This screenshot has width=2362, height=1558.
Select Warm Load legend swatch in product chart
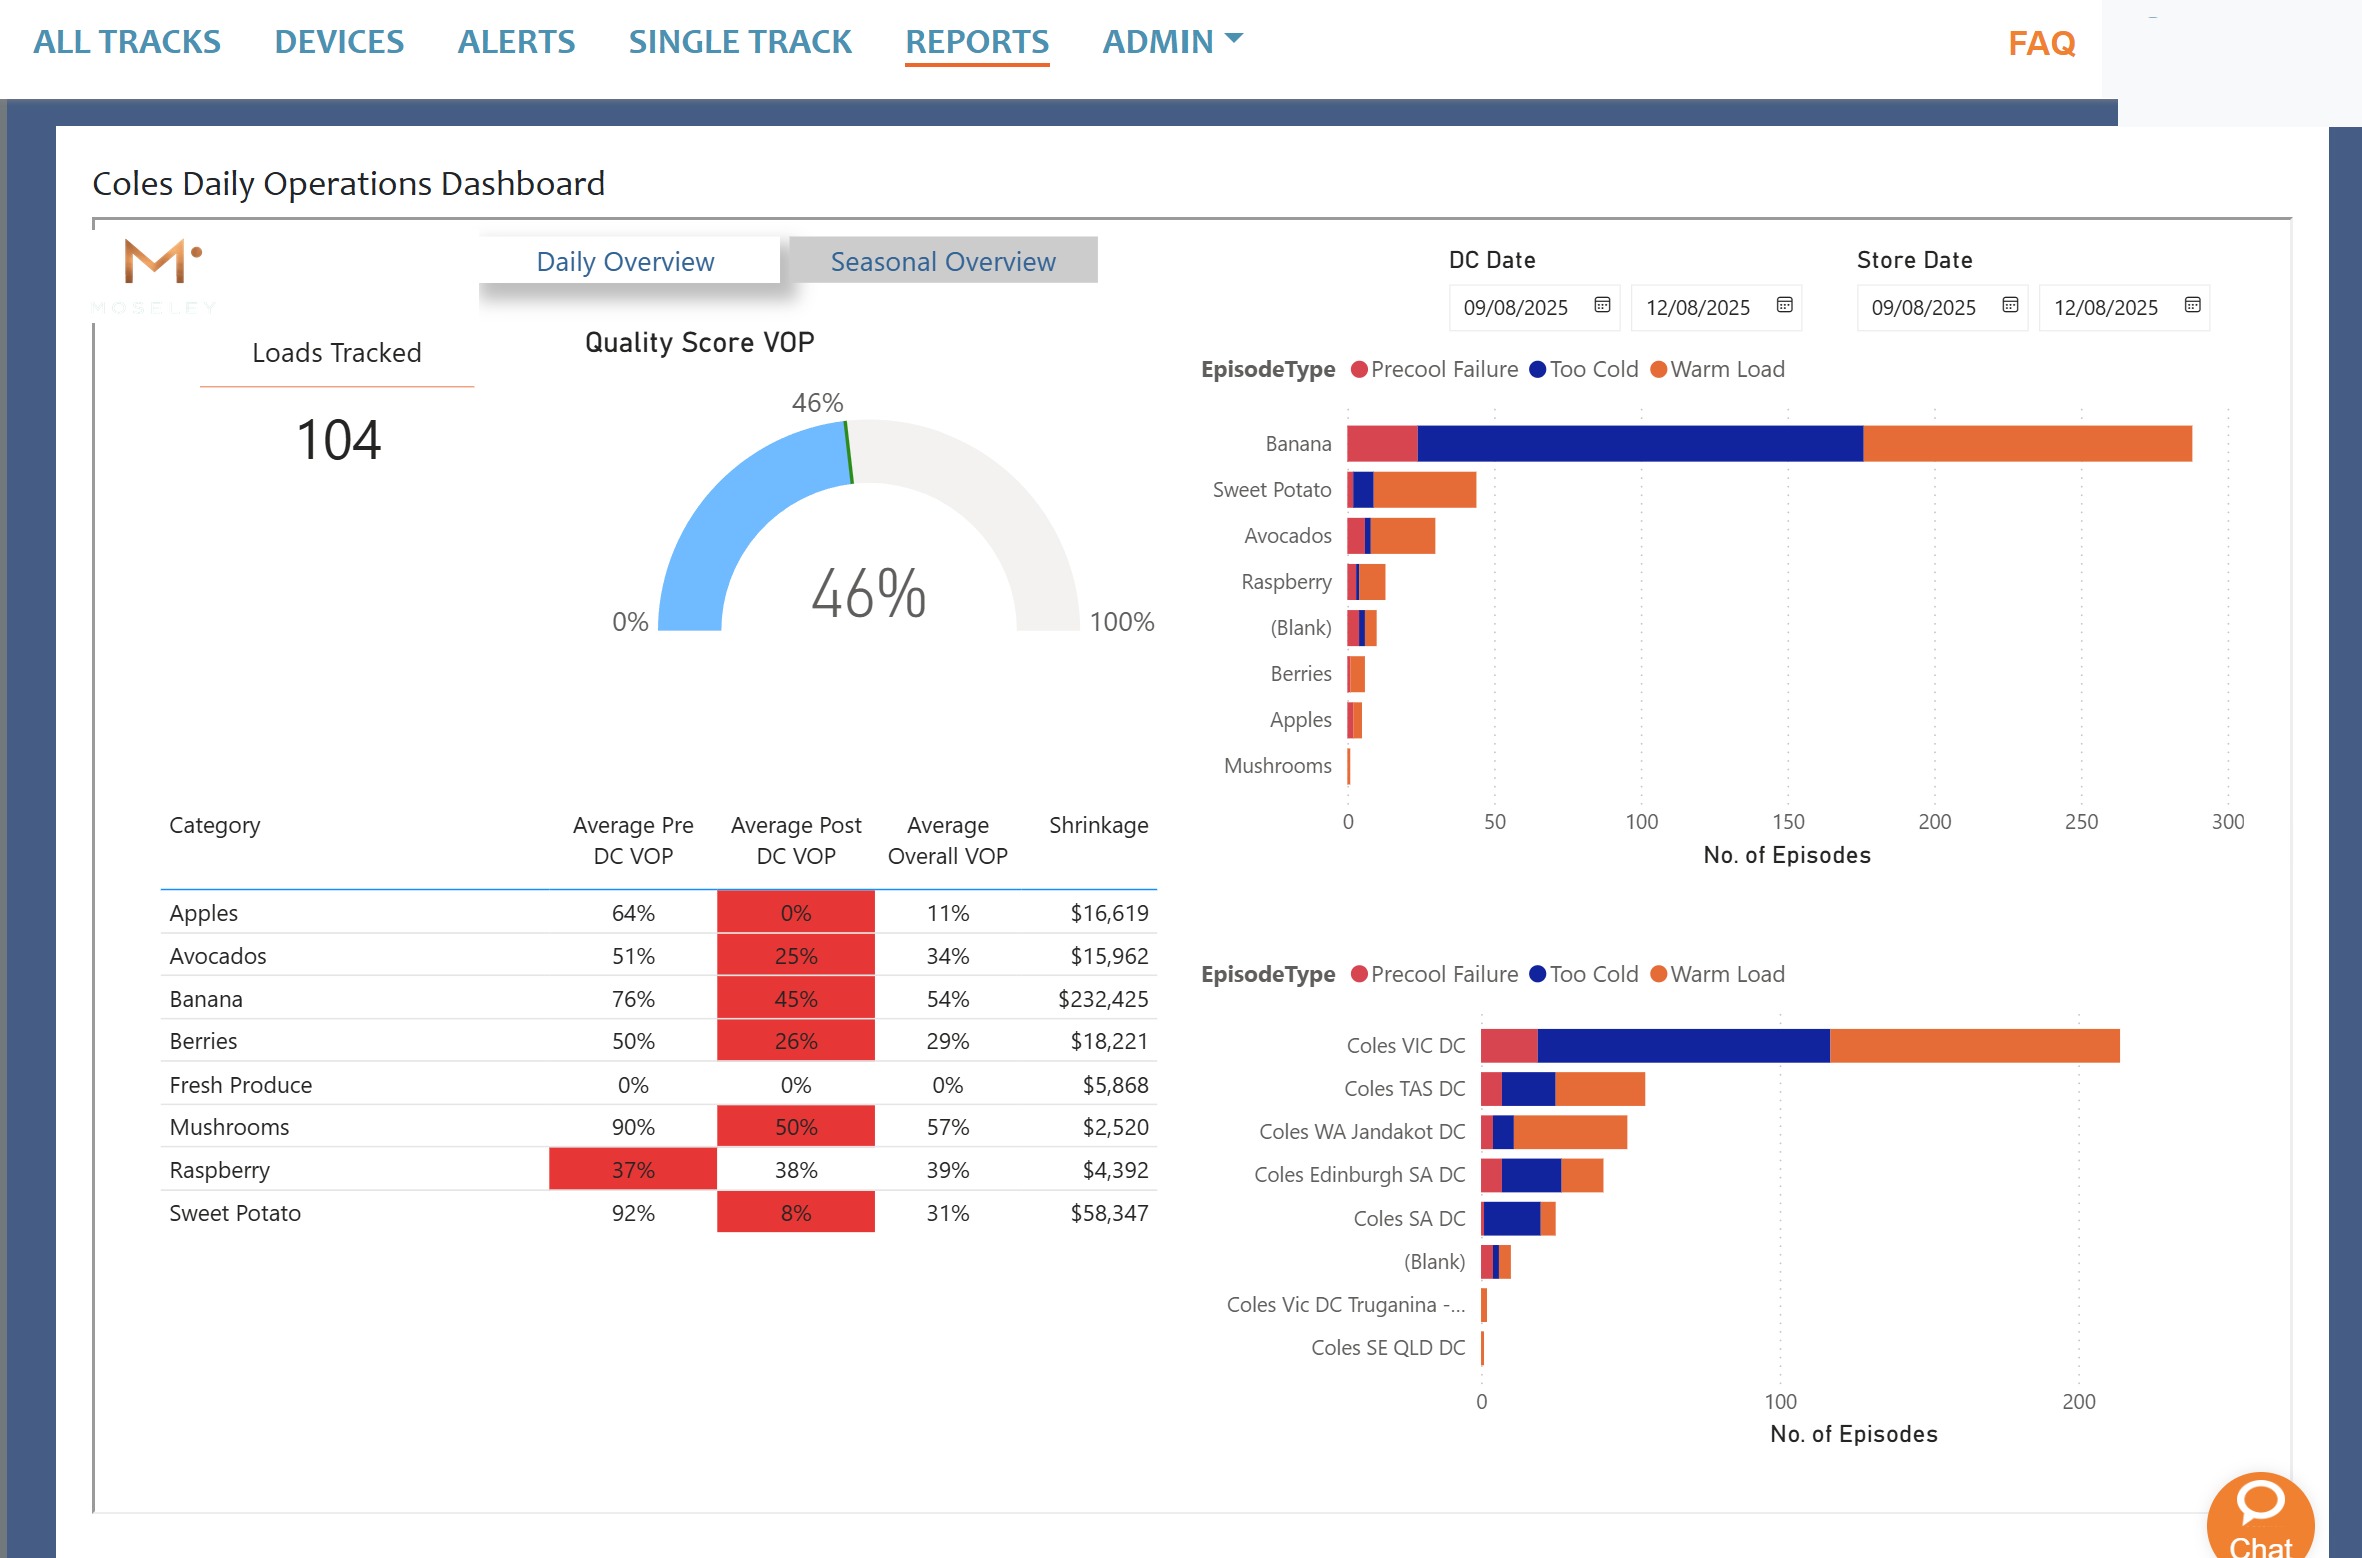click(1658, 370)
